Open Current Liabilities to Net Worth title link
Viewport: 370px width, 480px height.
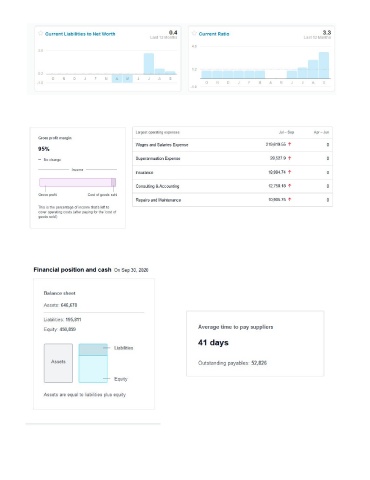[x=80, y=34]
